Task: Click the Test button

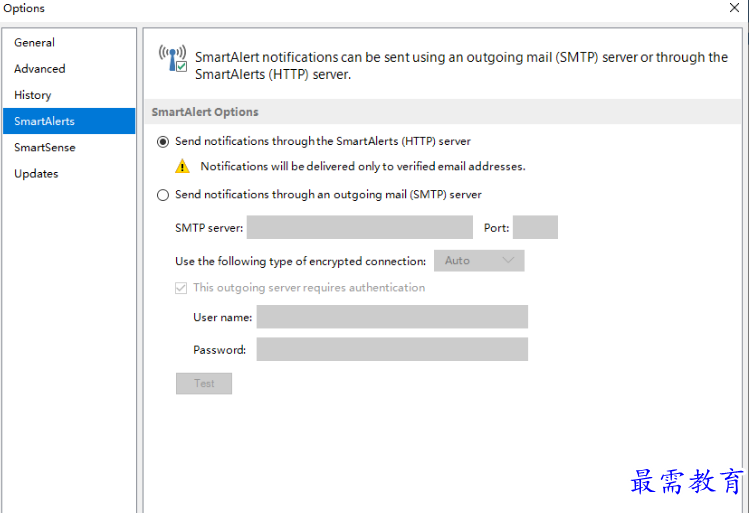Action: [x=204, y=384]
